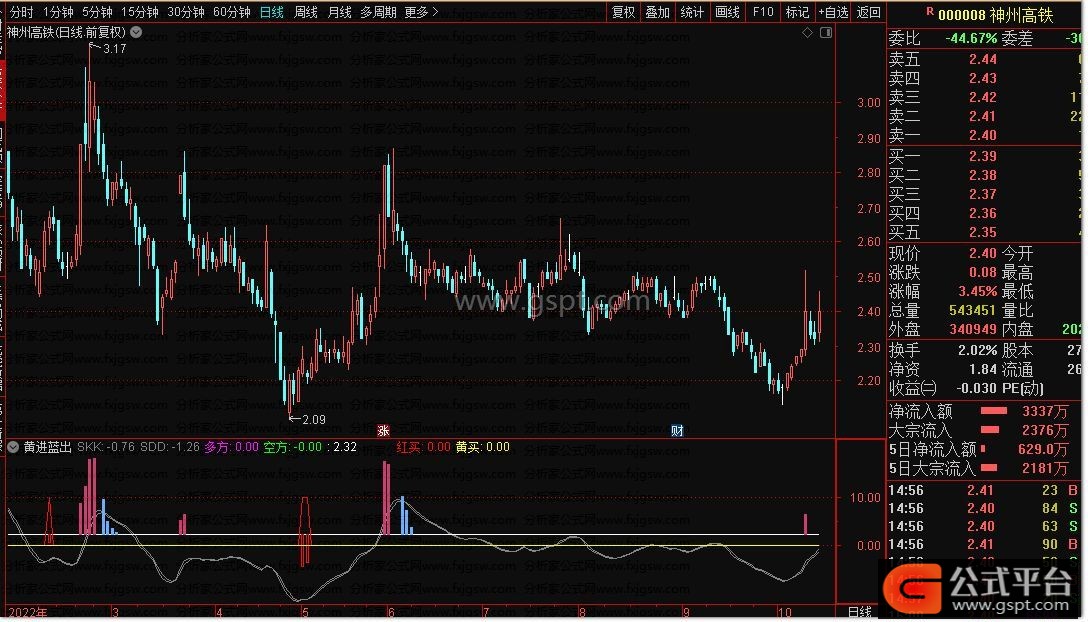The image size is (1088, 622).
Task: Click the blue 财 event marker
Action: pos(677,430)
